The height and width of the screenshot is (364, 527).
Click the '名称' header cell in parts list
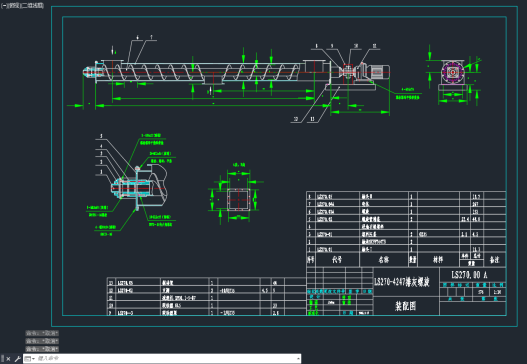point(384,259)
